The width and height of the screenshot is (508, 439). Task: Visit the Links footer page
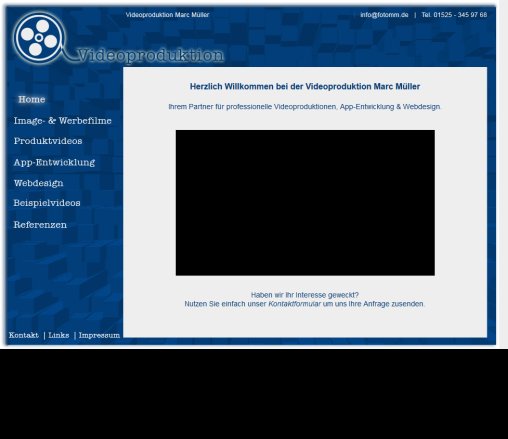(59, 335)
